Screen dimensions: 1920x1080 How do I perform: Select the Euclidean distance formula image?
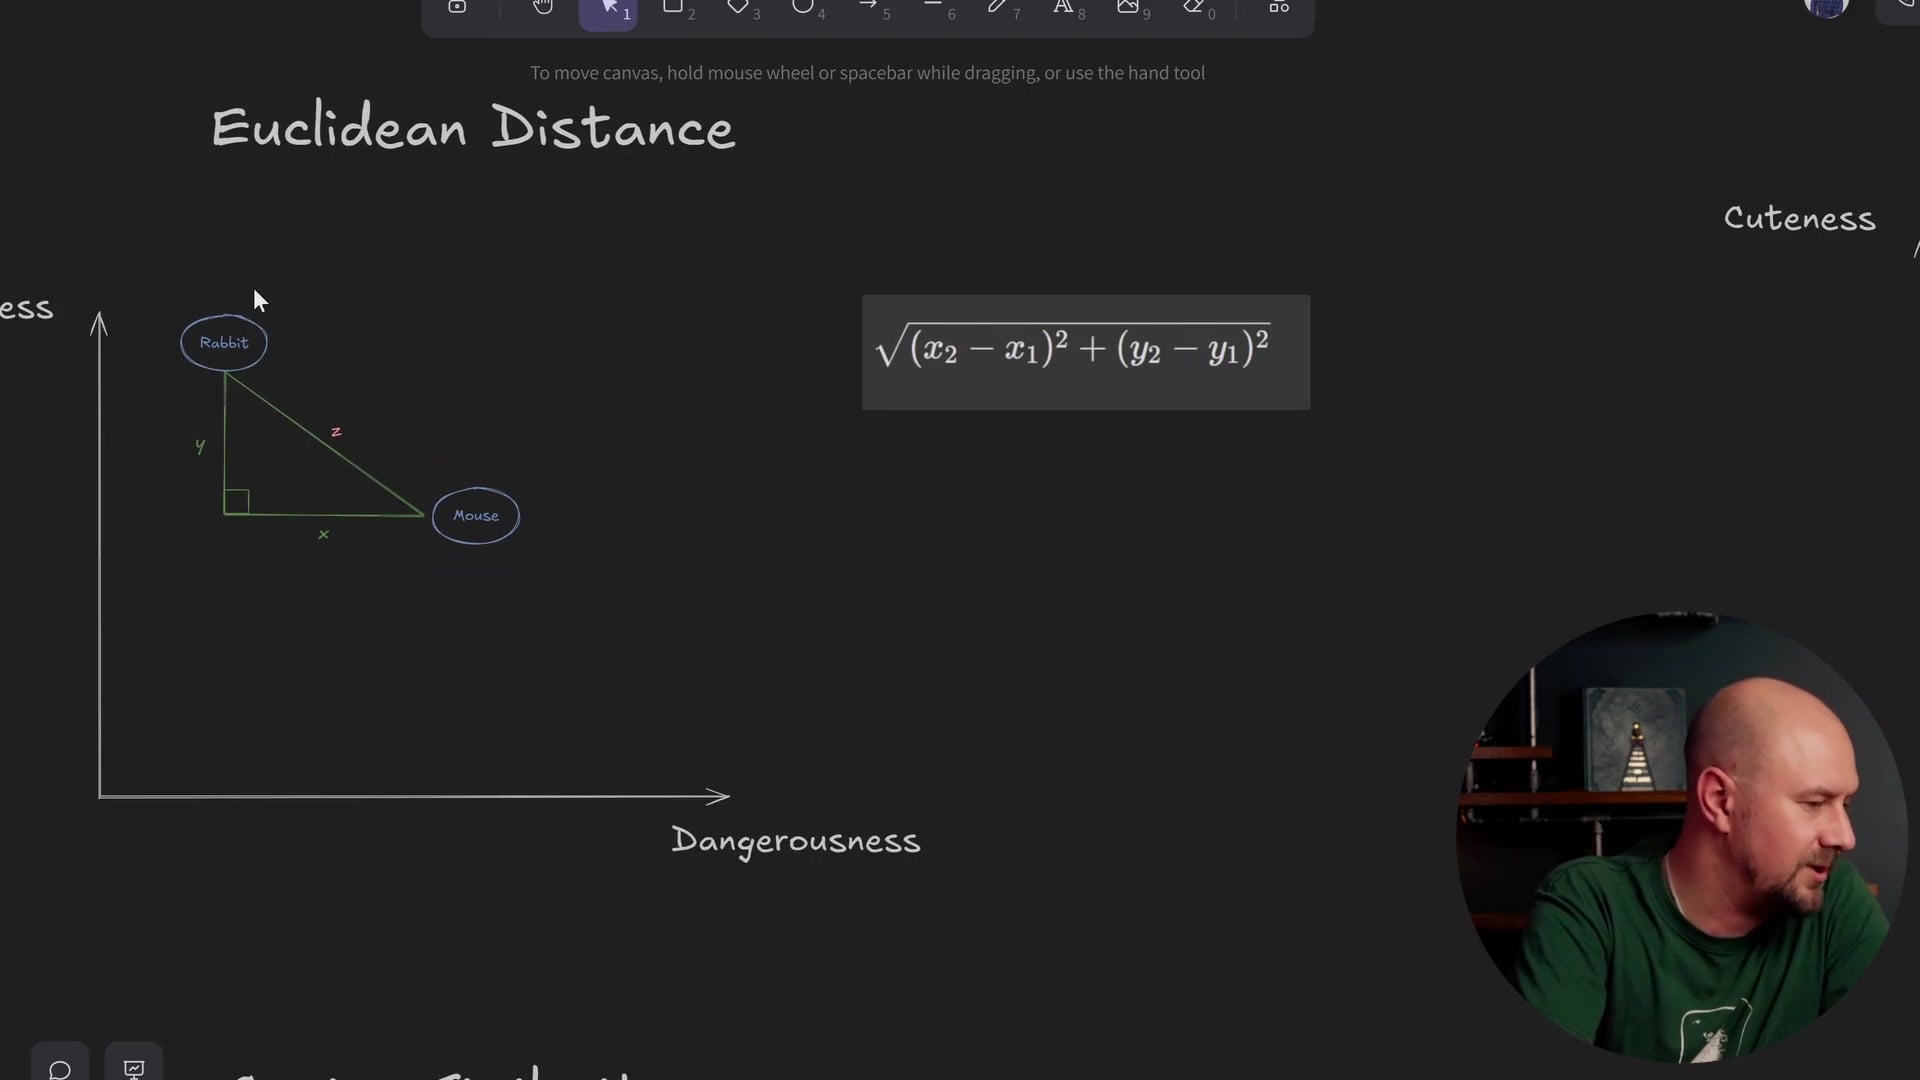point(1085,352)
